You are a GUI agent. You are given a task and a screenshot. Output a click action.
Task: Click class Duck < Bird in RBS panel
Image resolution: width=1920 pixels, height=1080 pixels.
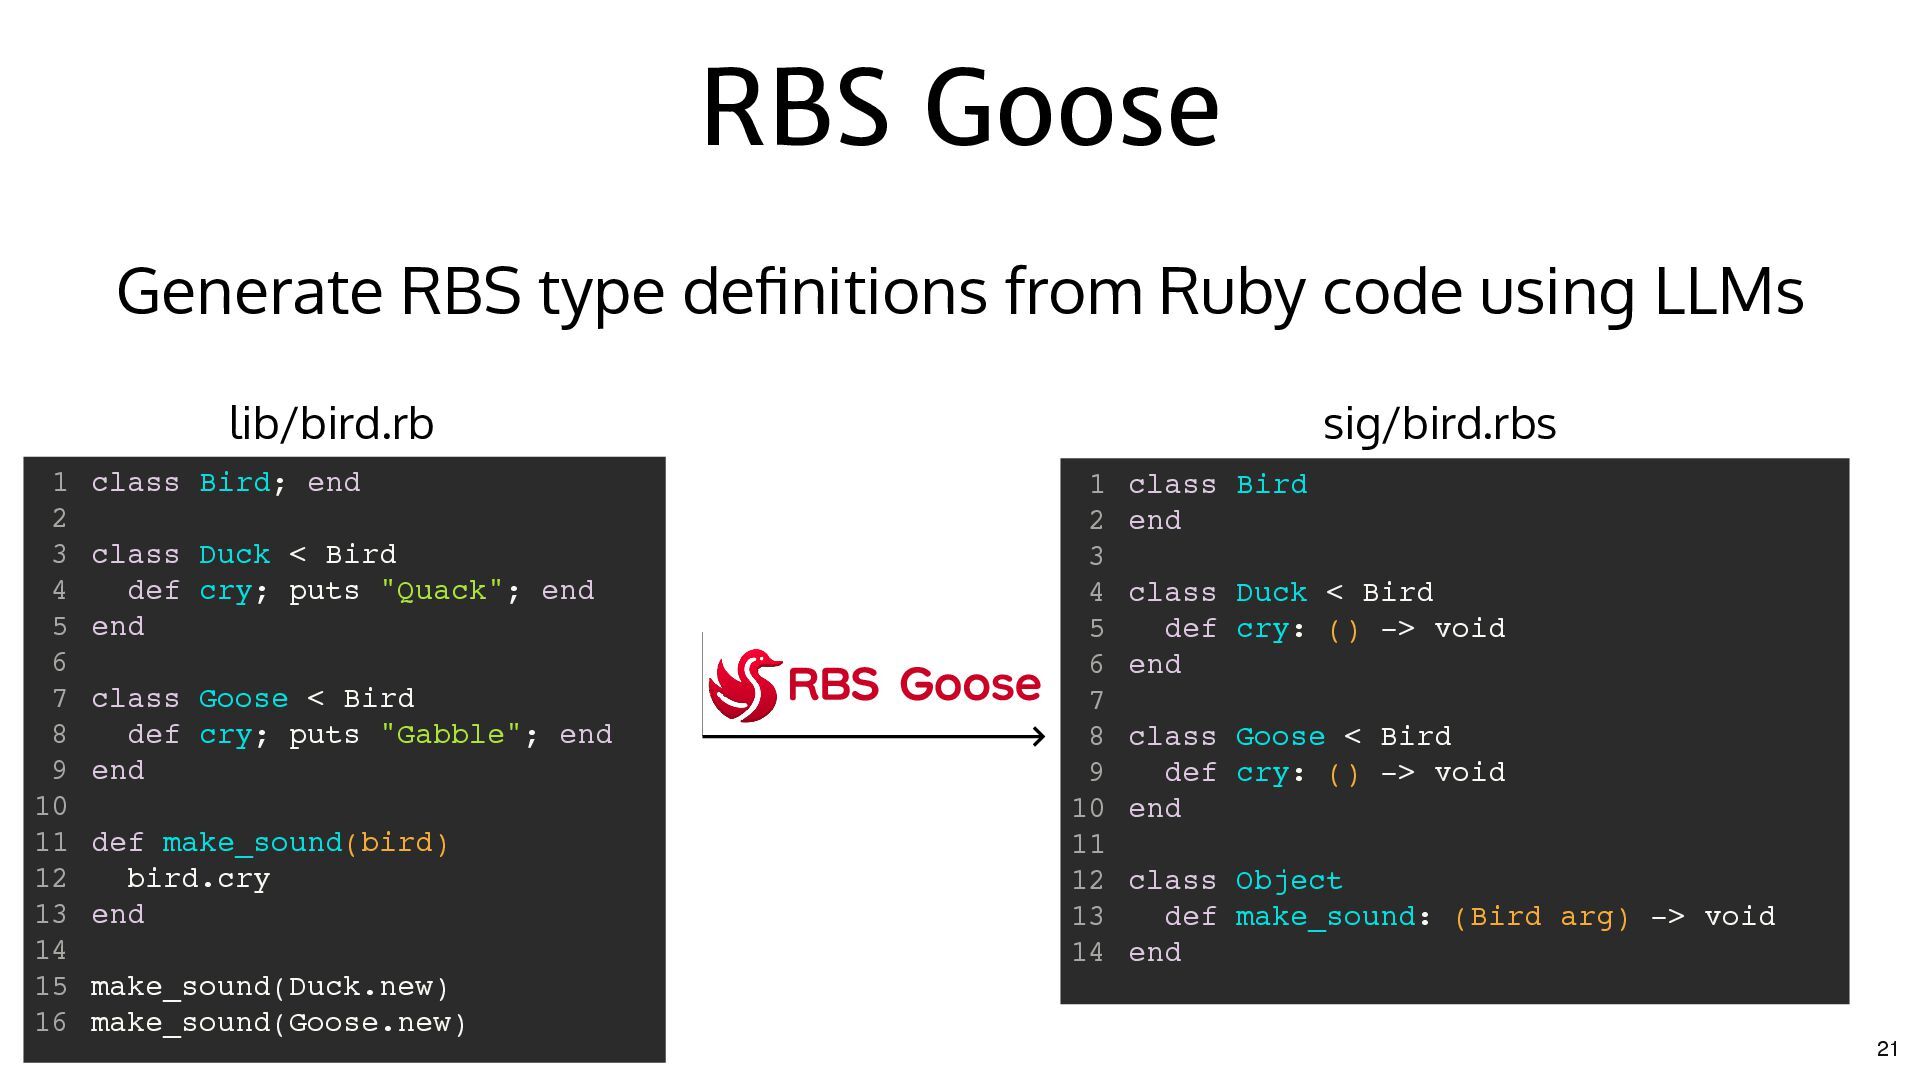click(x=1280, y=593)
